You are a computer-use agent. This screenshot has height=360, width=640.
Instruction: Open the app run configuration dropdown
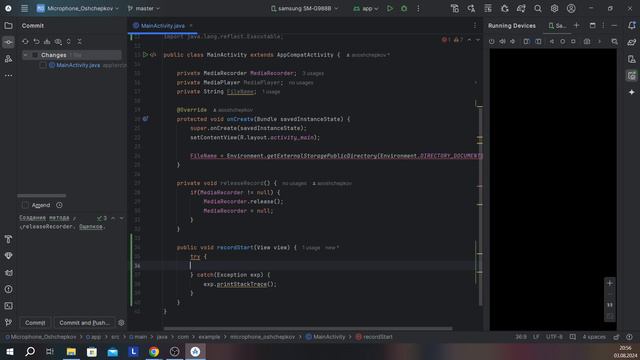pos(366,8)
